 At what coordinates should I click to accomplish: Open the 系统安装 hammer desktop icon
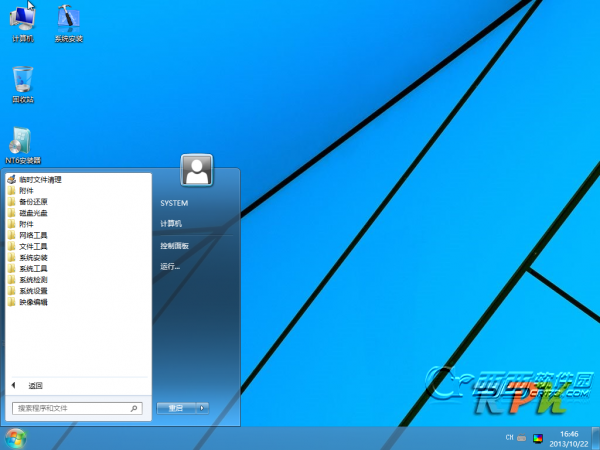pyautogui.click(x=68, y=22)
